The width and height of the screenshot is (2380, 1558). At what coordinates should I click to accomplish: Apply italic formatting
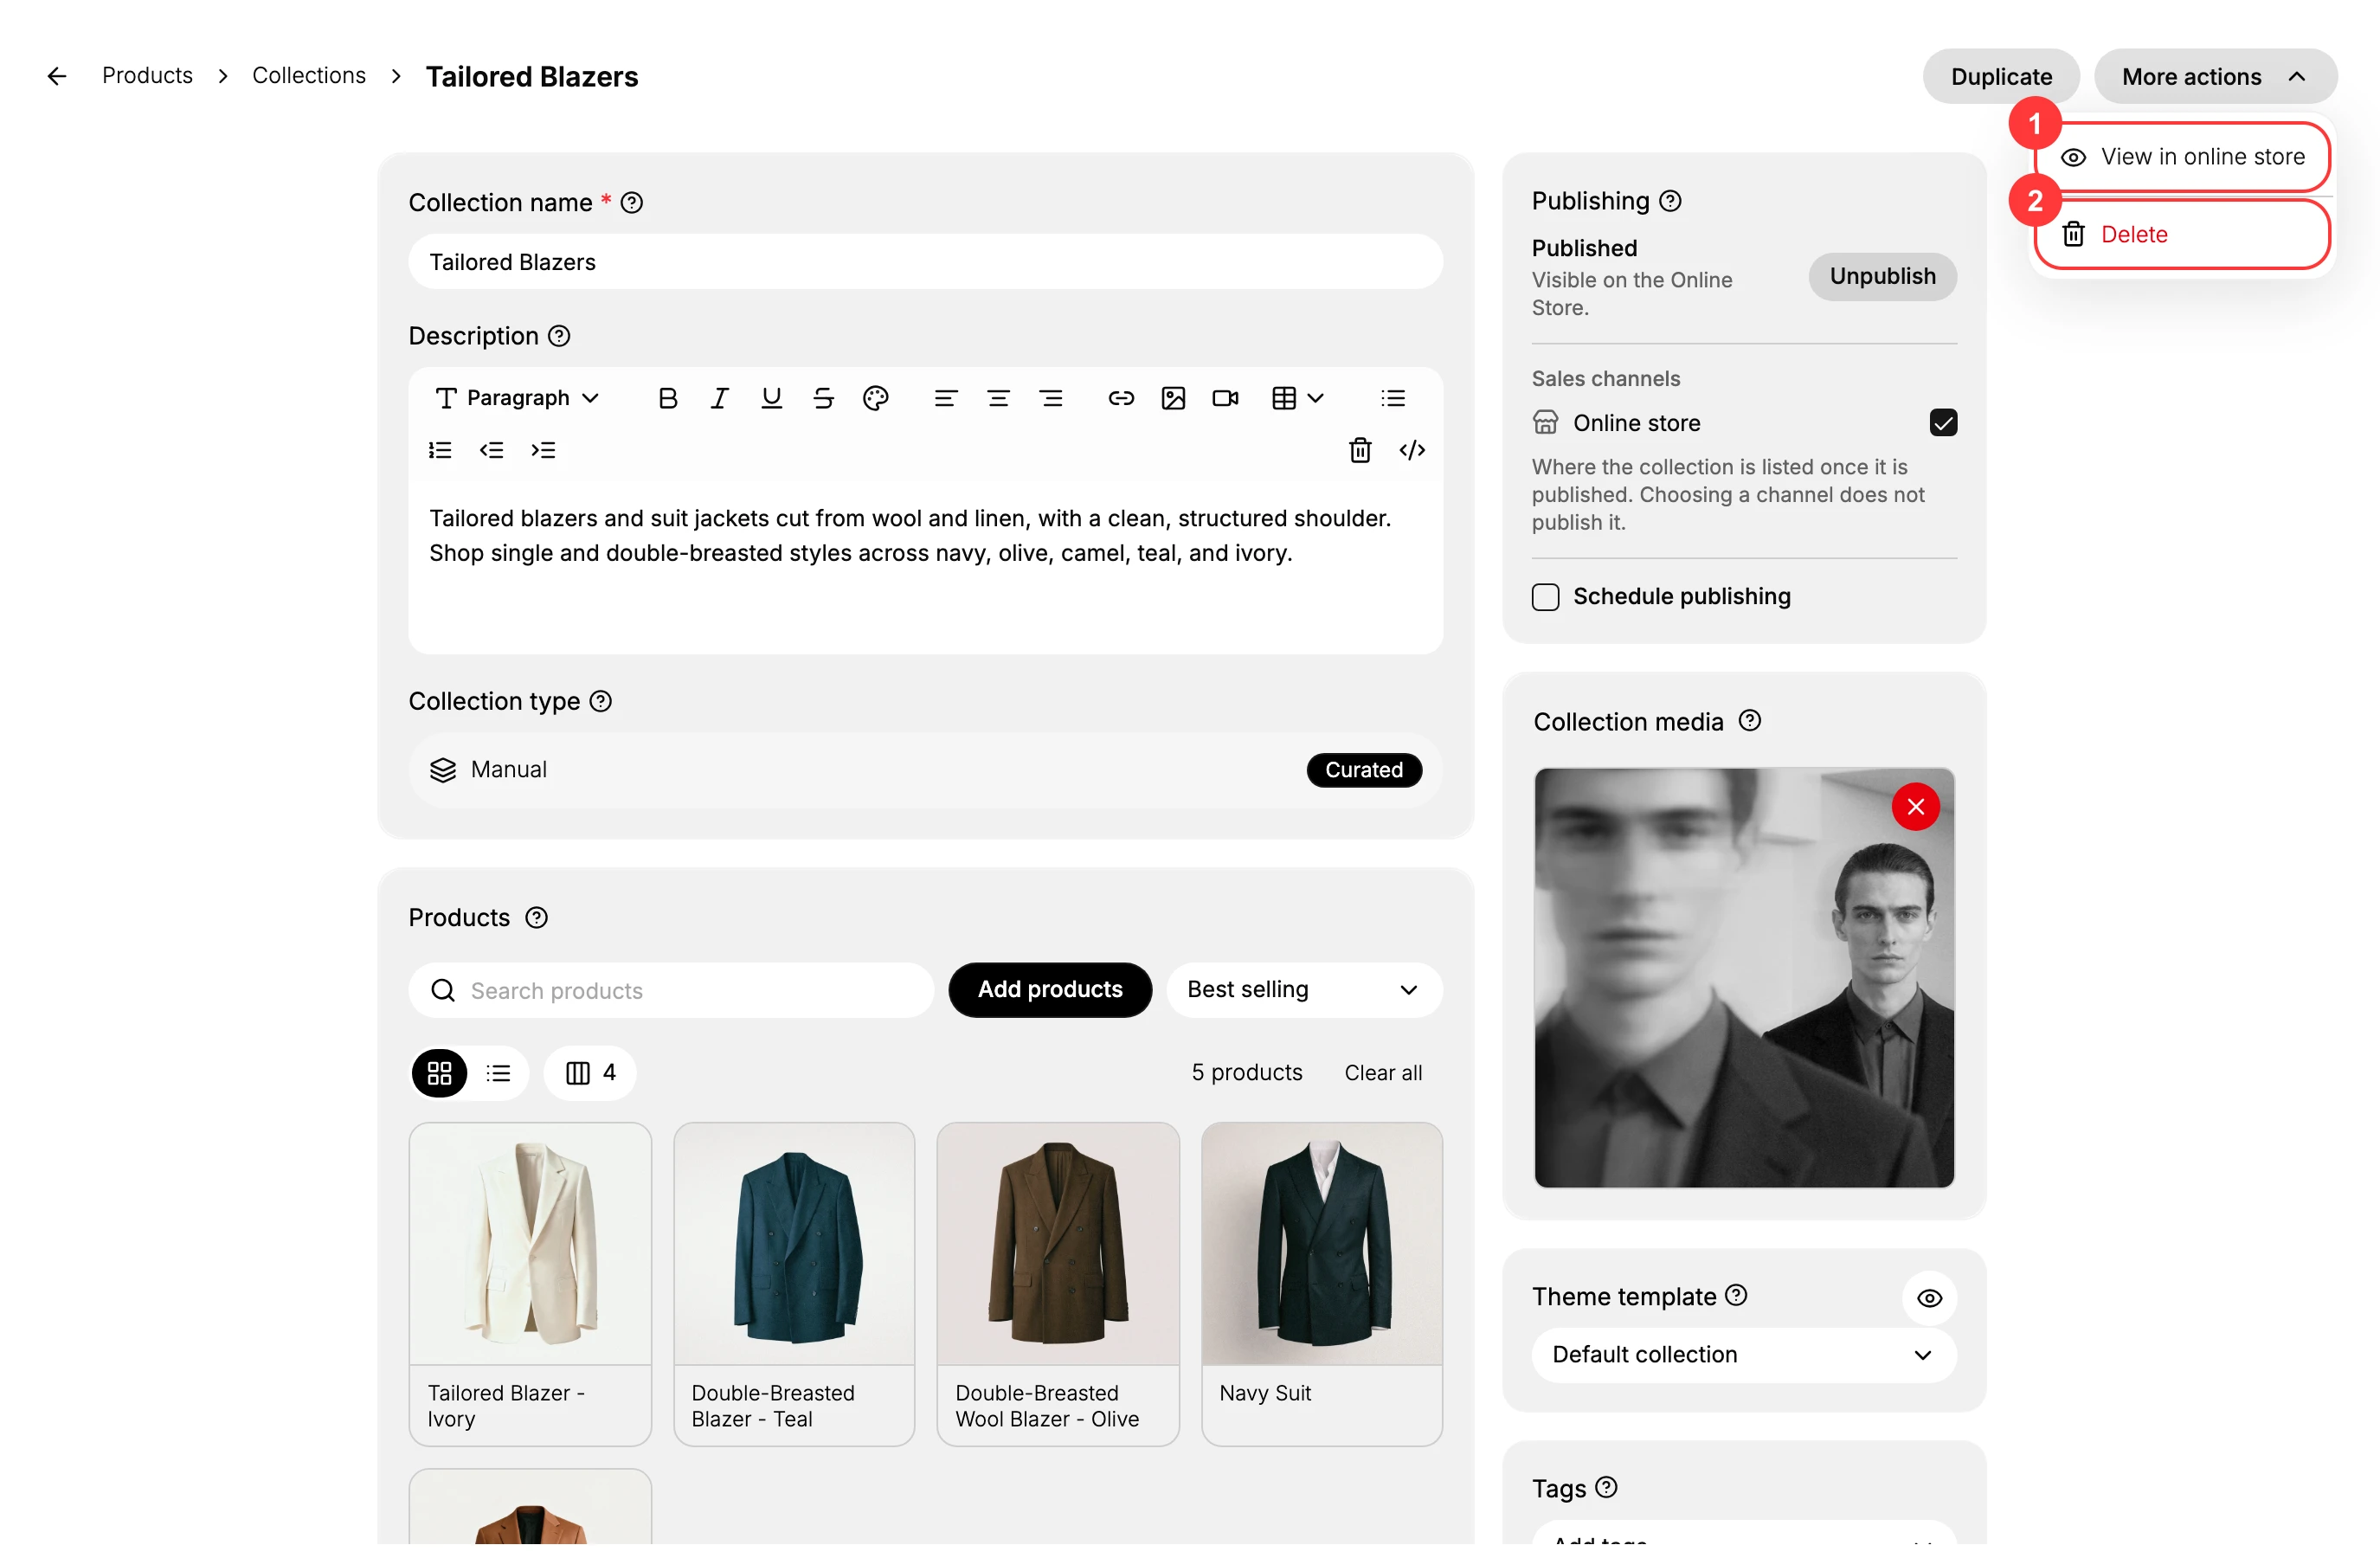719,399
